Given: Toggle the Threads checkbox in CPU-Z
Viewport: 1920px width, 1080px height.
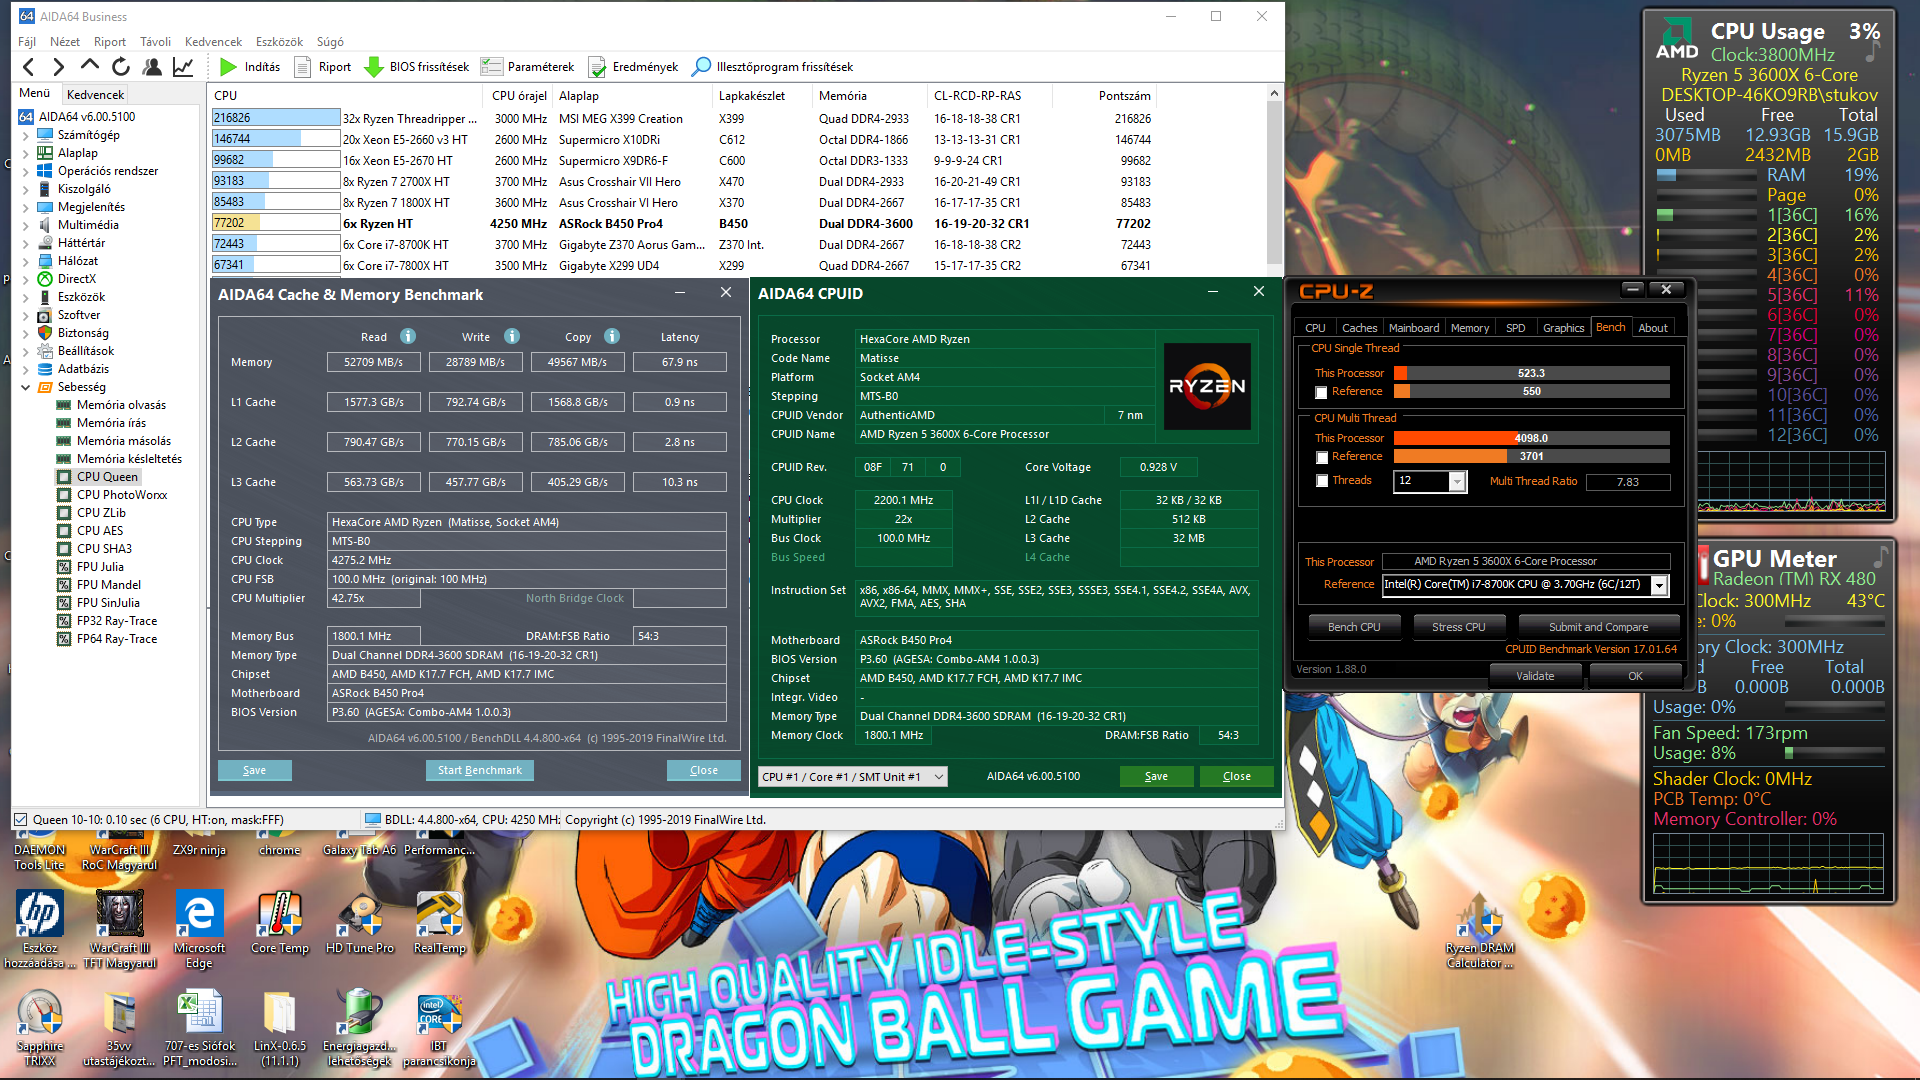Looking at the screenshot, I should coord(1322,481).
